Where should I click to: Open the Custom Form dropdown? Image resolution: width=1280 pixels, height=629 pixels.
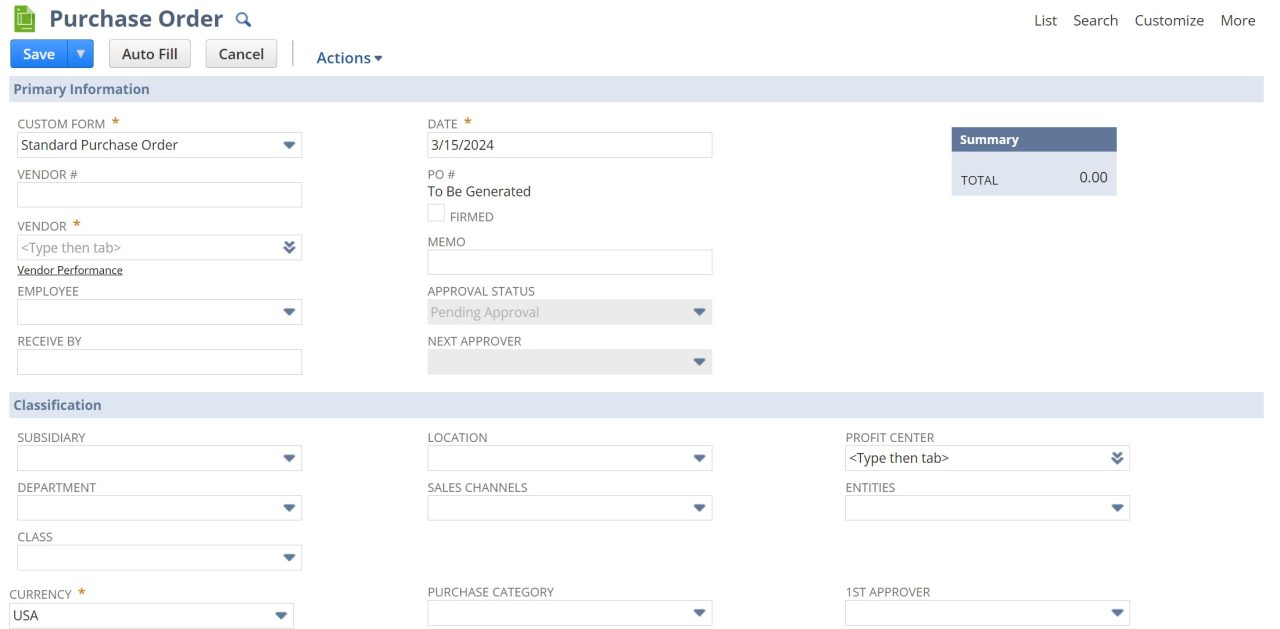tap(289, 144)
